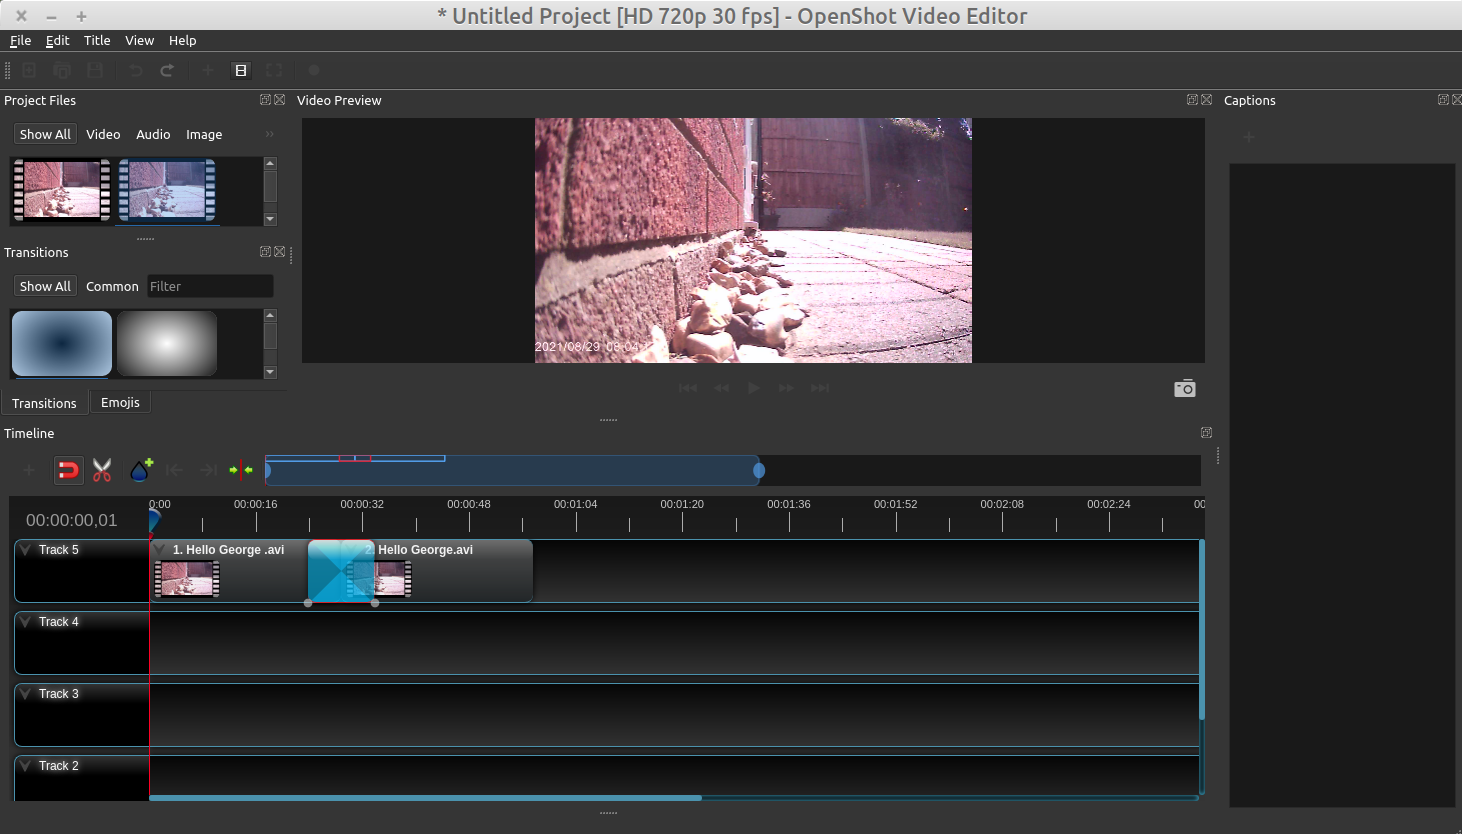Switch to the Emojis tab
The height and width of the screenshot is (834, 1462).
tap(120, 402)
